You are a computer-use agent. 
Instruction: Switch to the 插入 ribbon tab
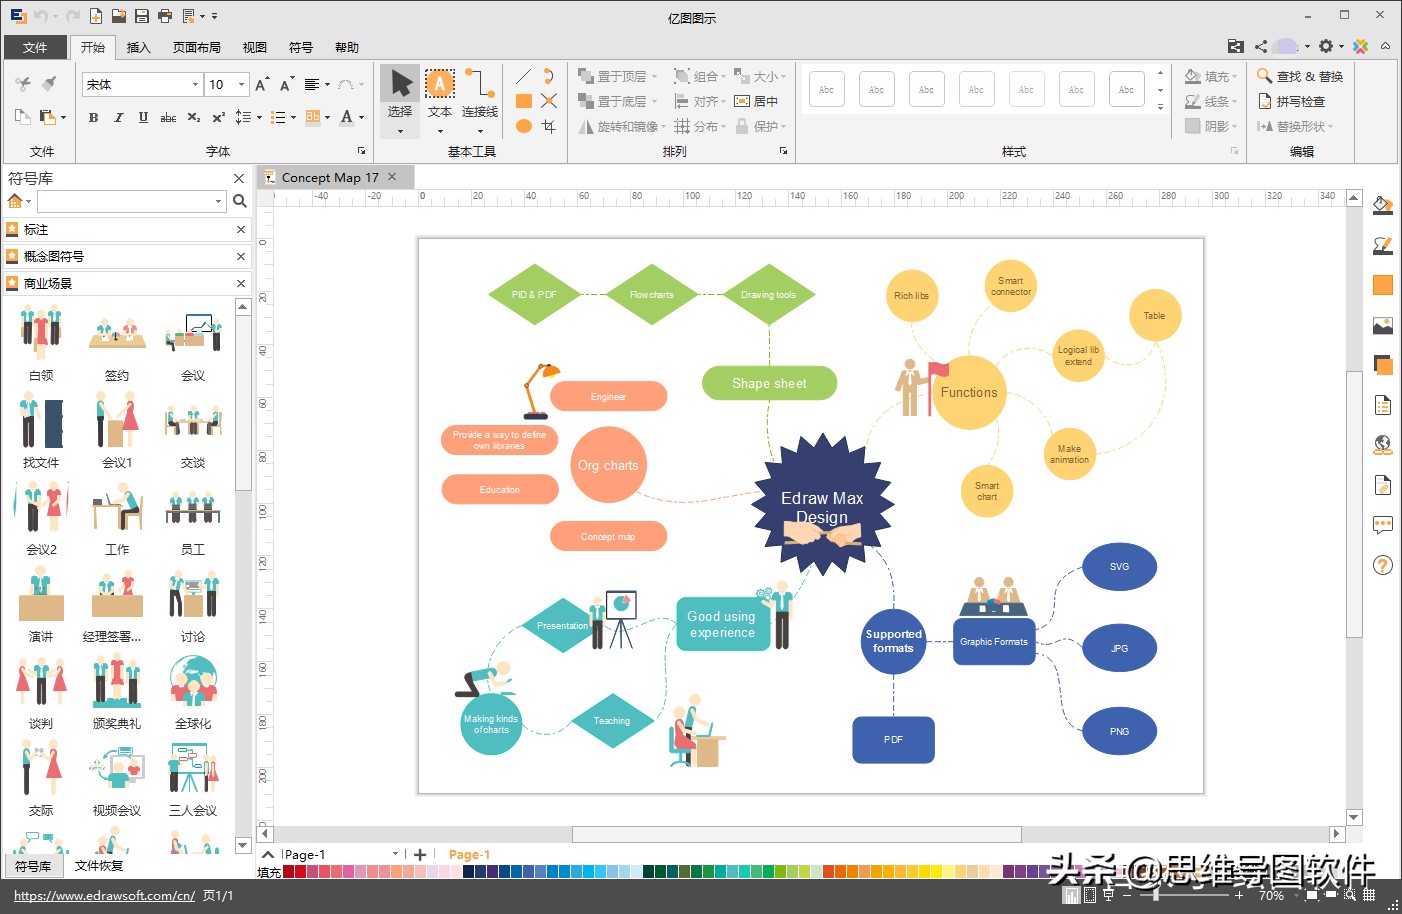[138, 47]
